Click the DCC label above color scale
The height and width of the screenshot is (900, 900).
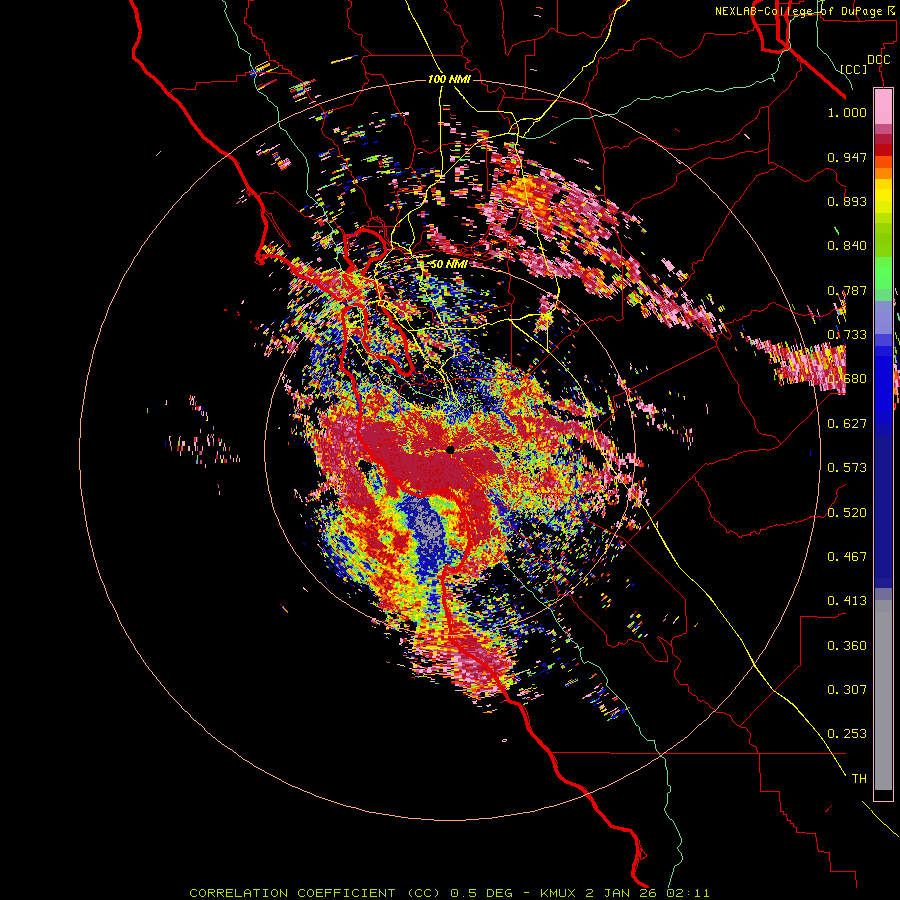coord(878,60)
